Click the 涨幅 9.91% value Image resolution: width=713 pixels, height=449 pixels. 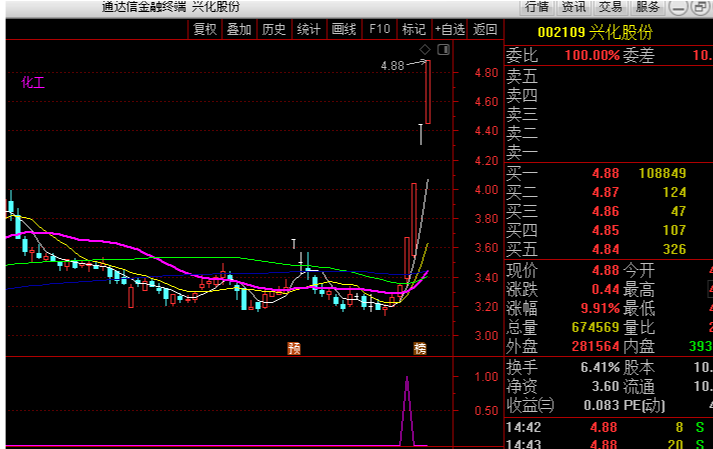click(x=600, y=308)
